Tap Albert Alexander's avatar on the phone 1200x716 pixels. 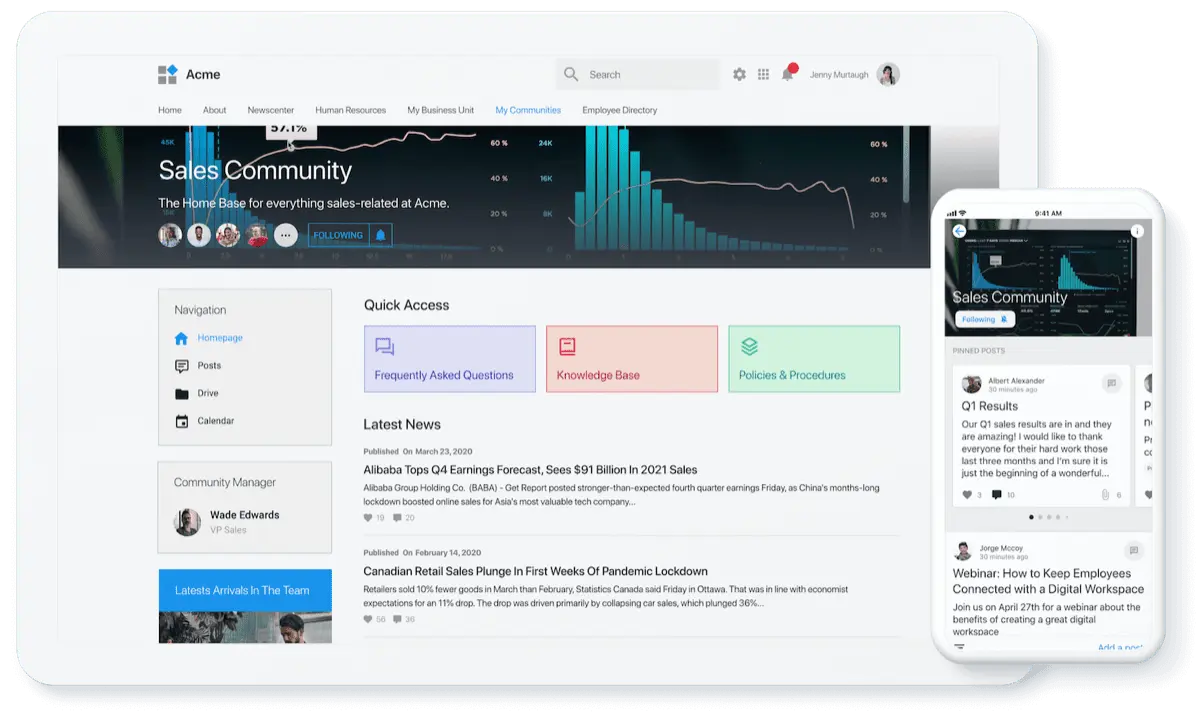(971, 384)
